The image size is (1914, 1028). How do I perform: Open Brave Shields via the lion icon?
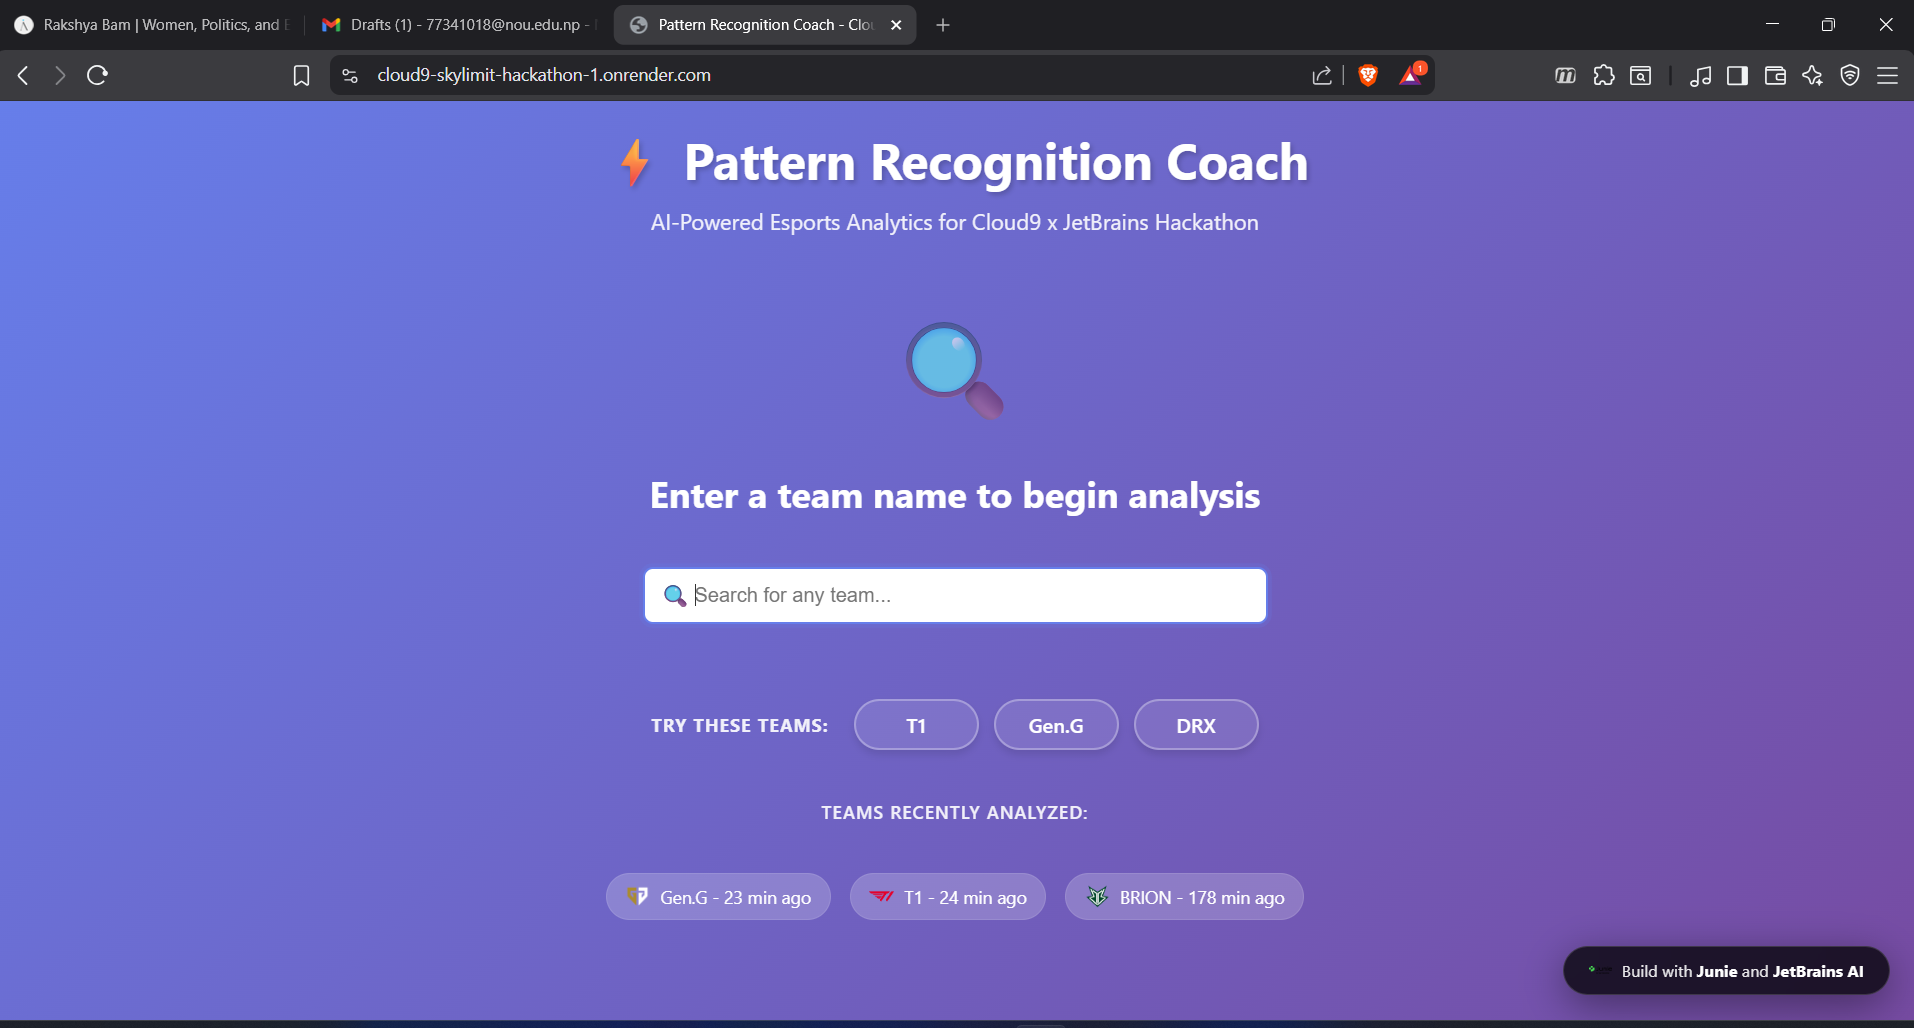point(1368,75)
